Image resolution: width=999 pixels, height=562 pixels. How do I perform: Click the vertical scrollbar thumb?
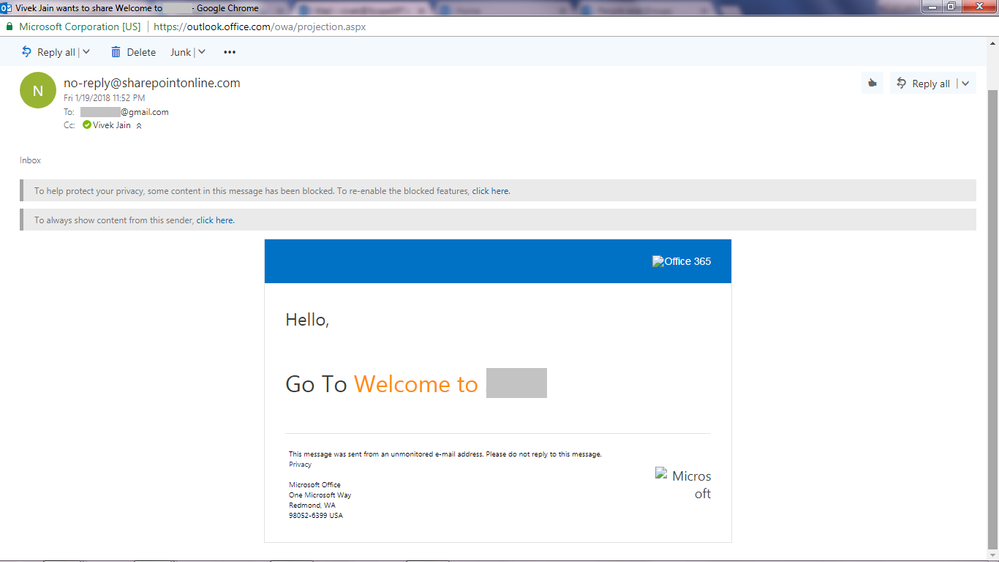point(993,319)
